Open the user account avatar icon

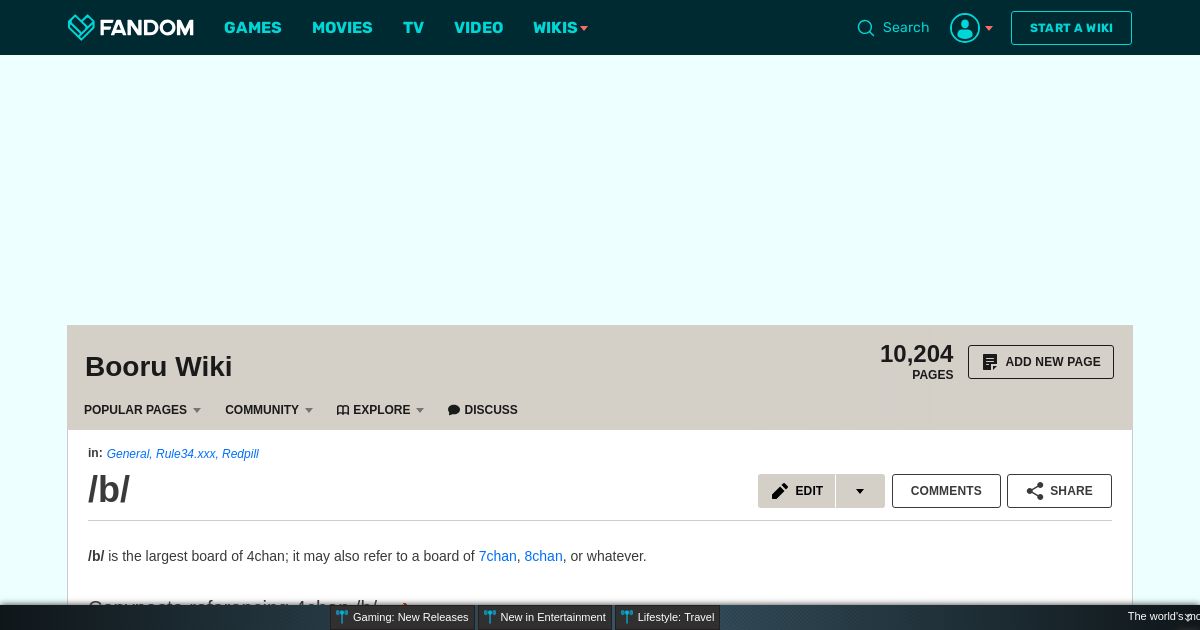(965, 28)
